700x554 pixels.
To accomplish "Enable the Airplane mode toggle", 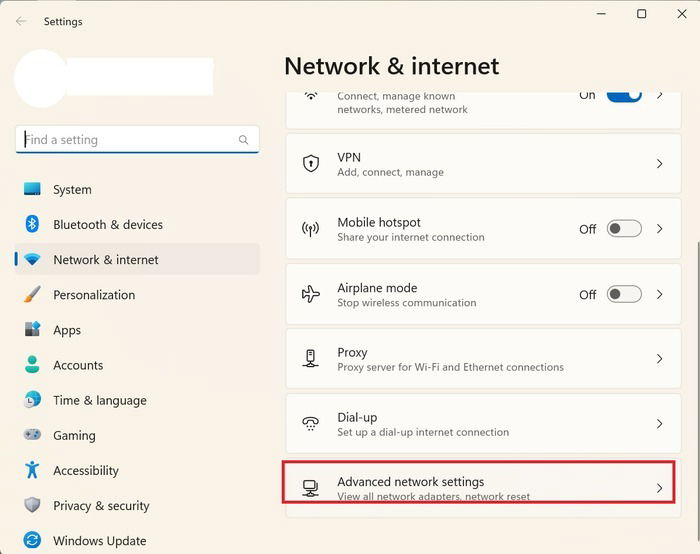I will (x=624, y=294).
